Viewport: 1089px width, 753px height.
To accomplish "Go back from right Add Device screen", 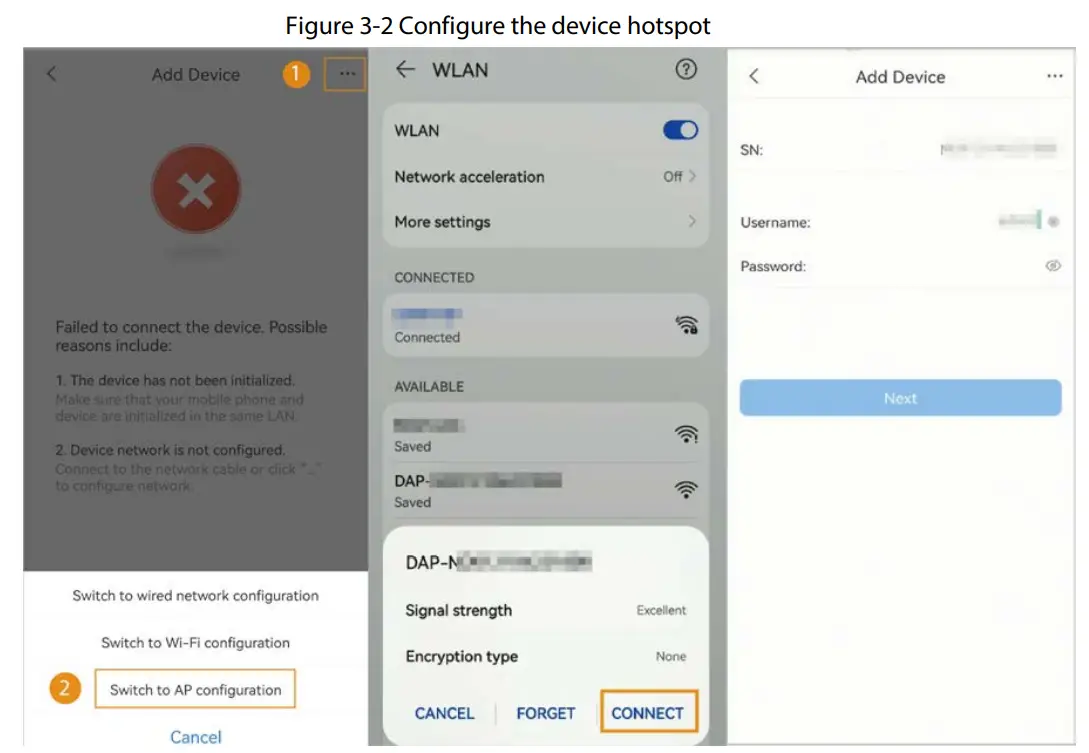I will pos(754,77).
